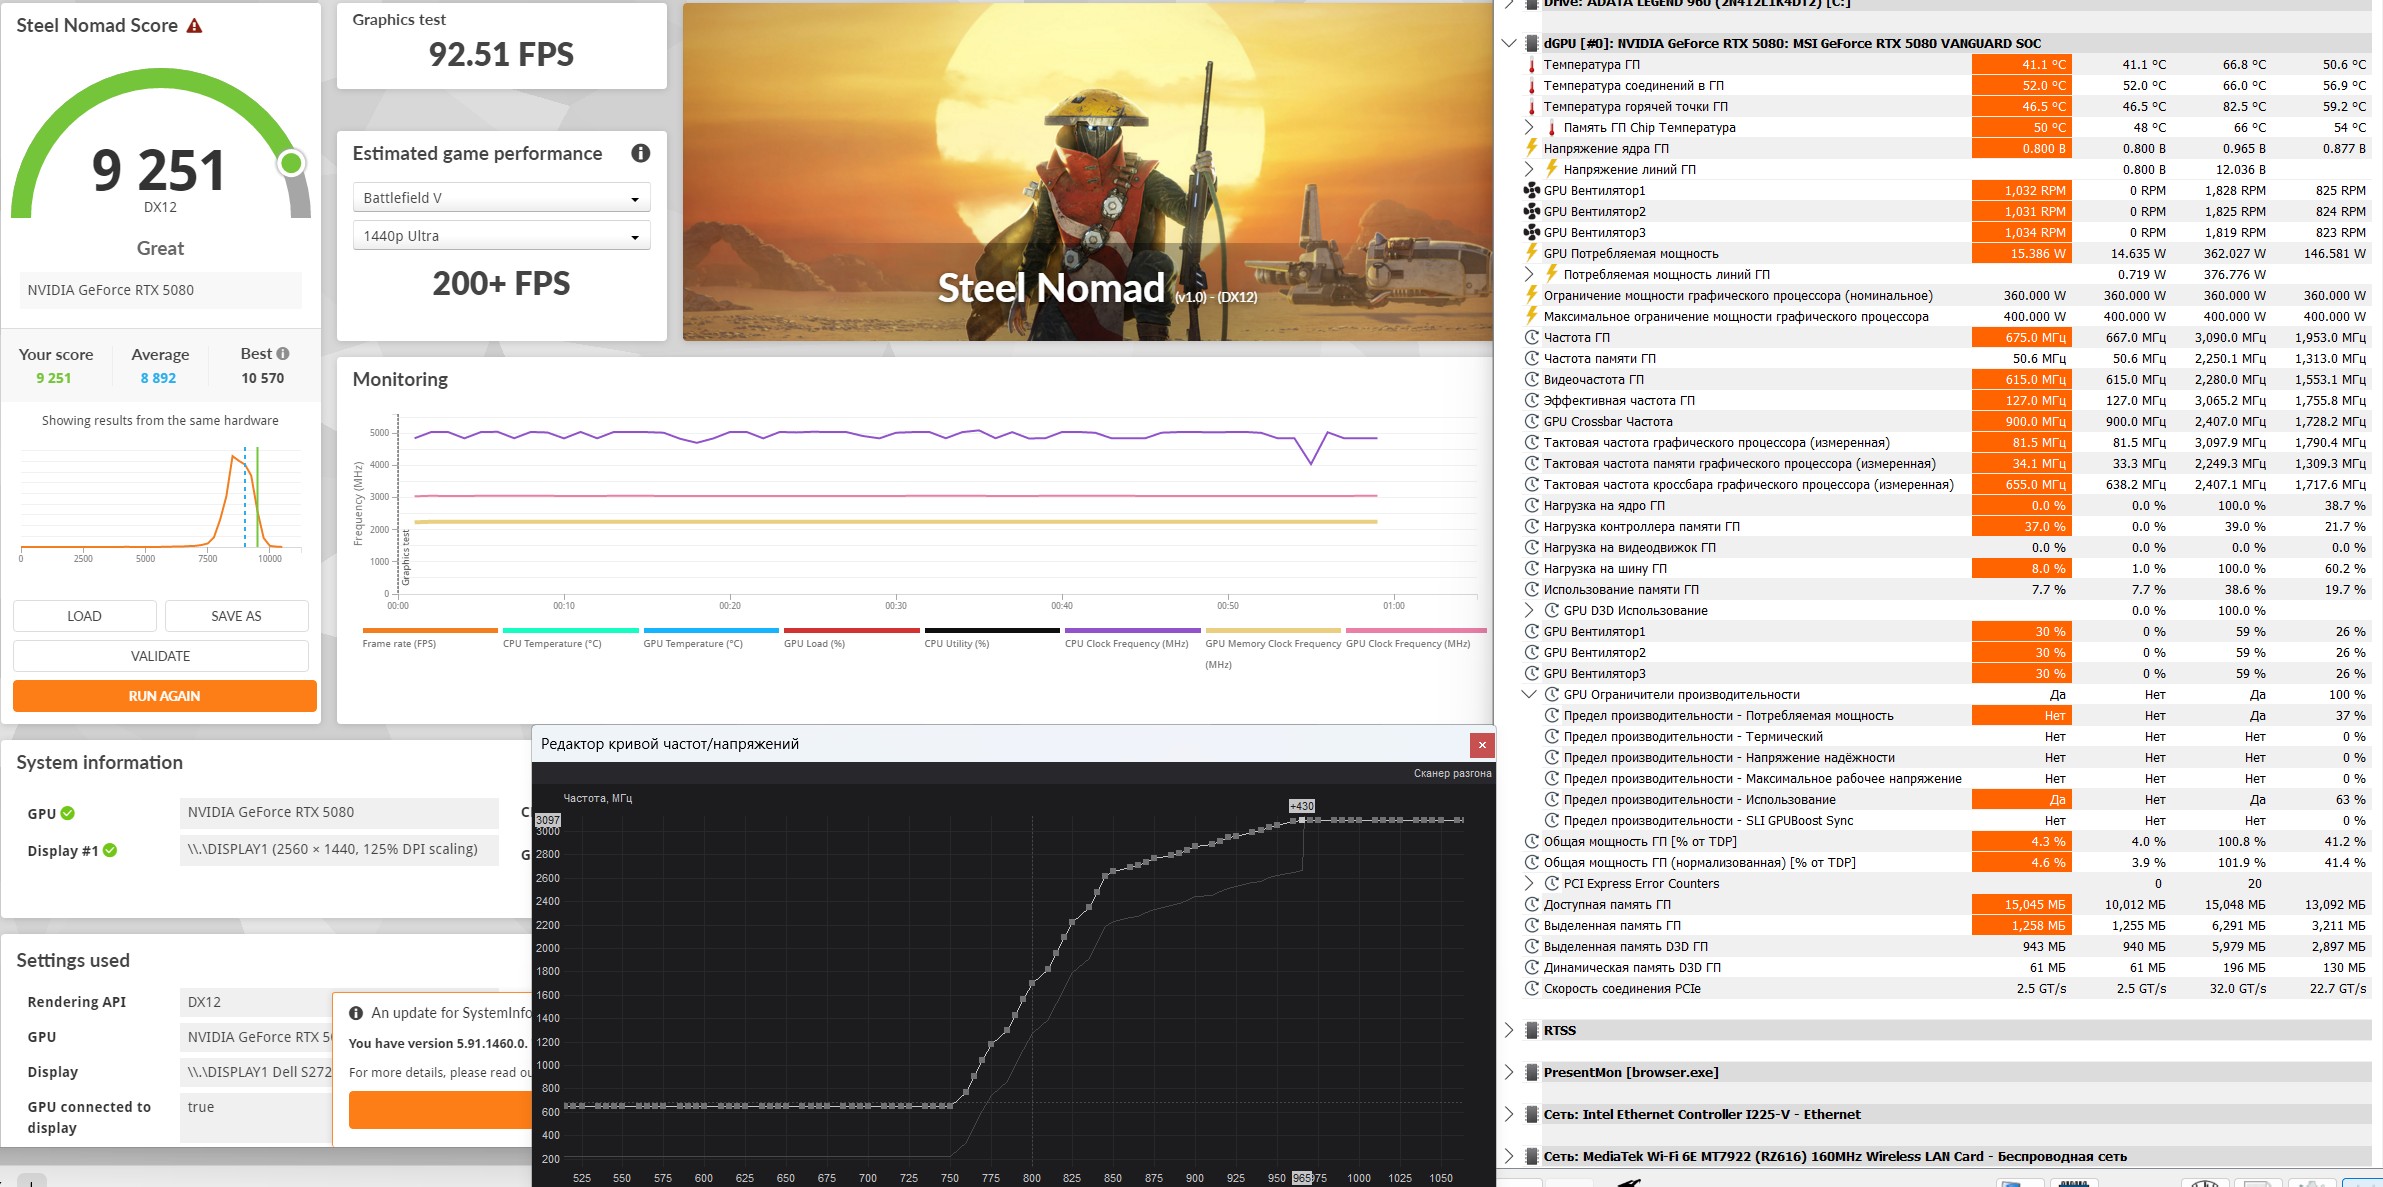Click the green check mark beside Display #1

(x=110, y=851)
